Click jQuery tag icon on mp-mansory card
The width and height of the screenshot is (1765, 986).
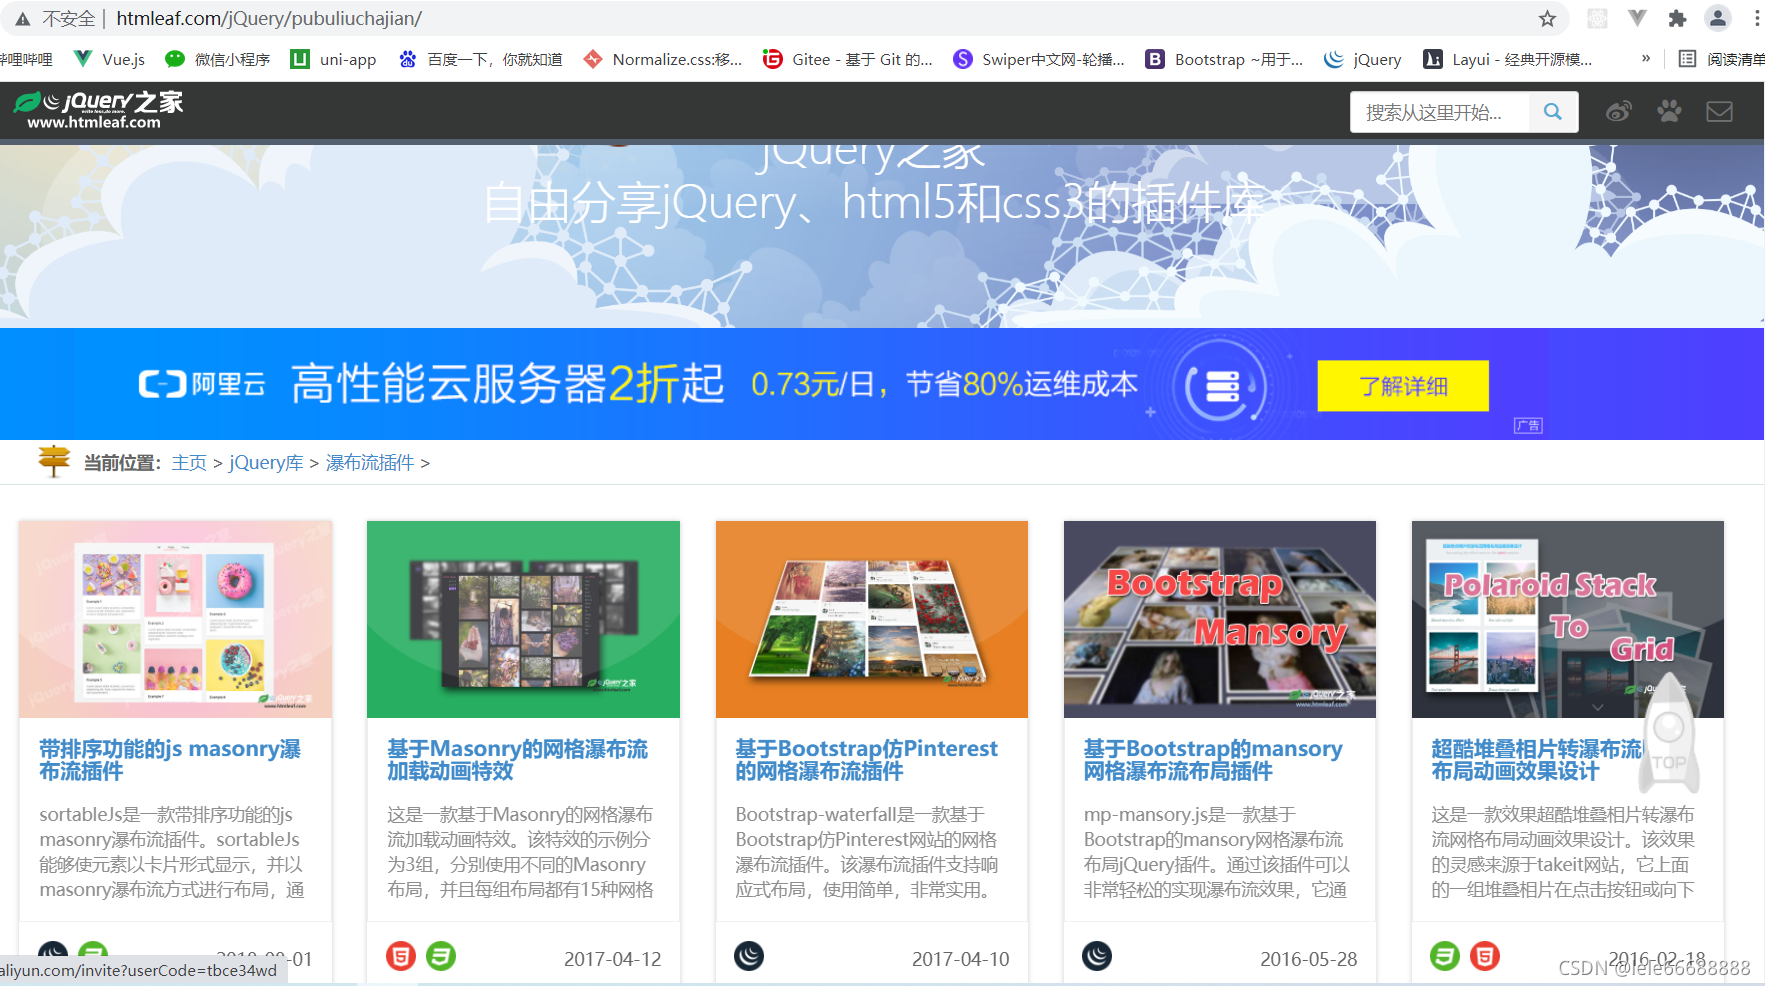[1097, 956]
